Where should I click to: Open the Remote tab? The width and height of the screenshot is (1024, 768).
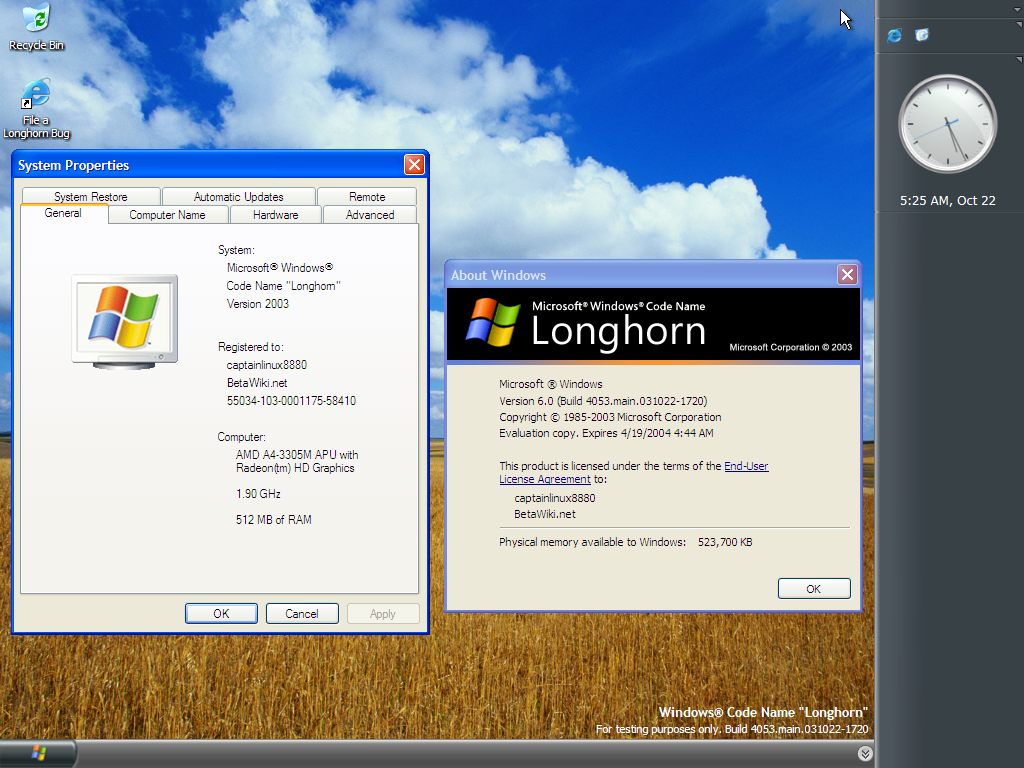pos(367,197)
